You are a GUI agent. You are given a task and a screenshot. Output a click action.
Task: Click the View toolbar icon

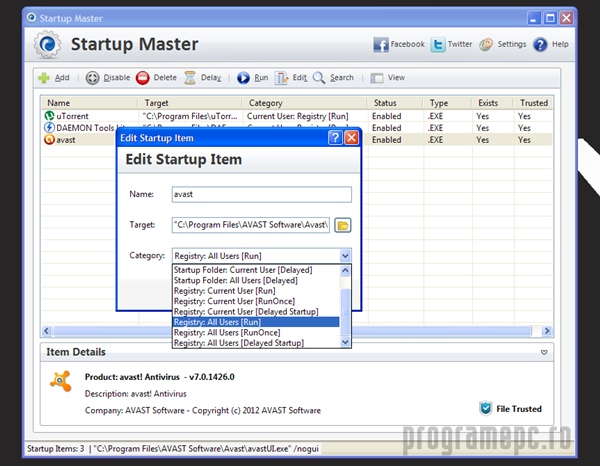click(377, 78)
